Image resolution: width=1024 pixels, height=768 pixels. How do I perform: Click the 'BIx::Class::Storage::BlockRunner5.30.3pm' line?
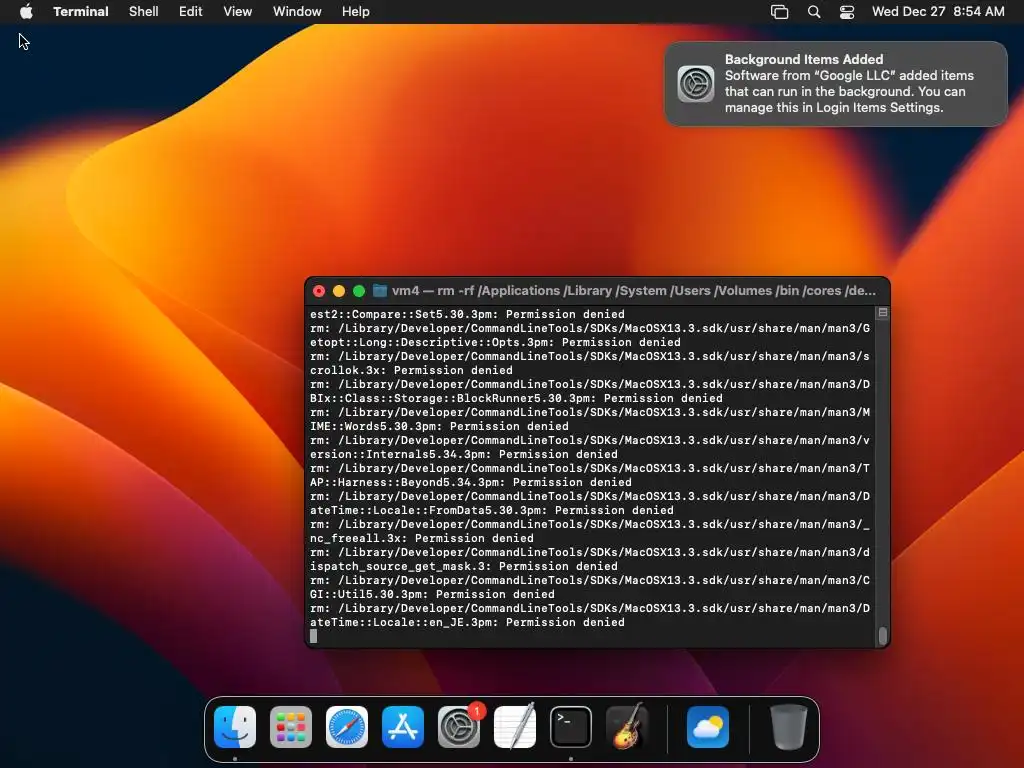point(517,398)
